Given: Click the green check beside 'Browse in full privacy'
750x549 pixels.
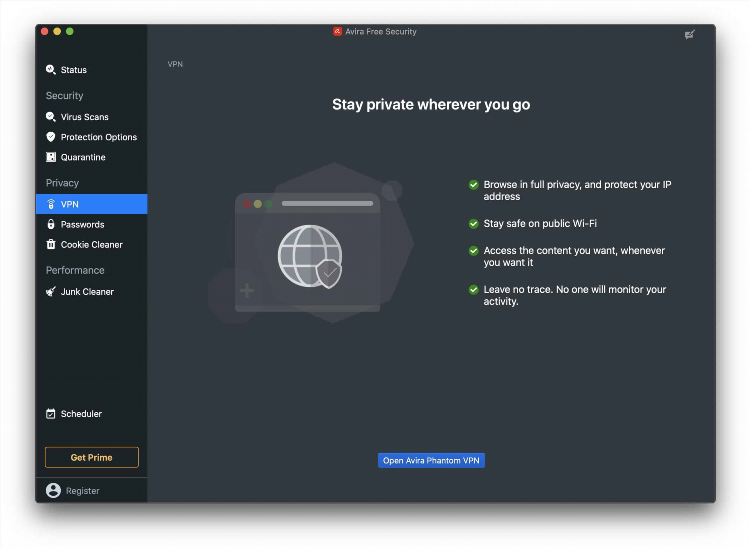Looking at the screenshot, I should (474, 185).
